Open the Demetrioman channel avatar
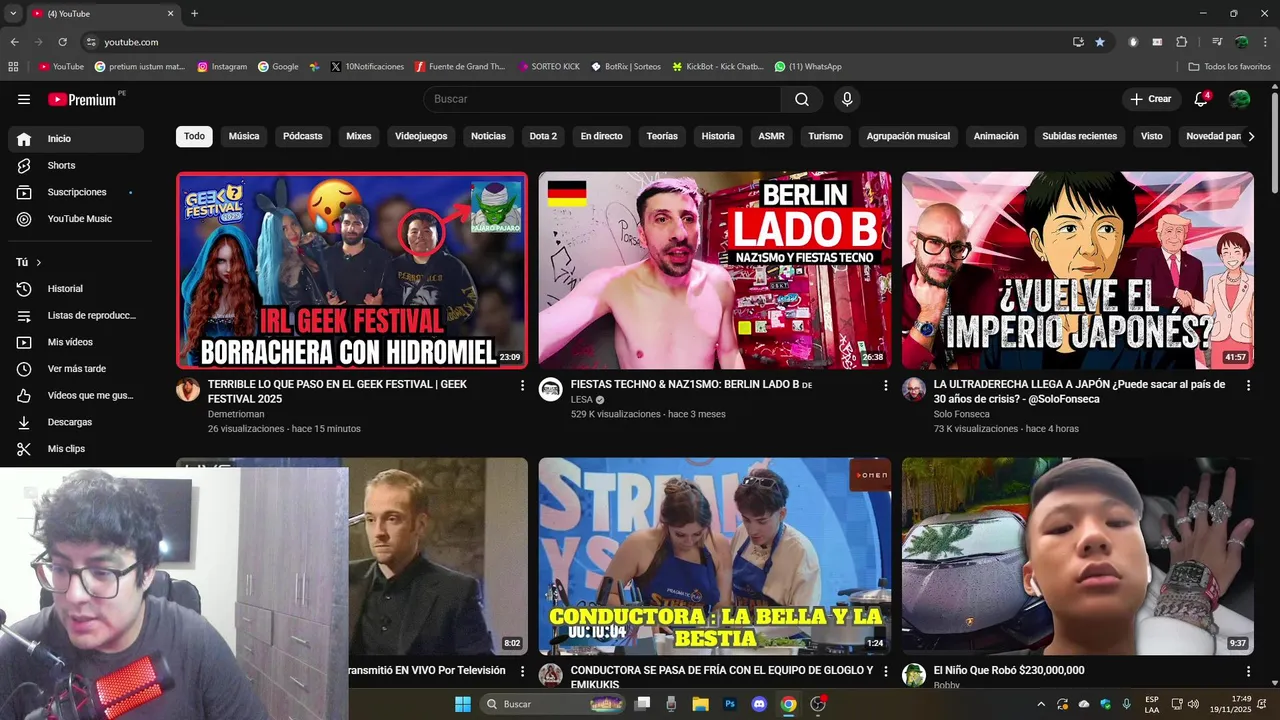The height and width of the screenshot is (720, 1280). (x=188, y=390)
